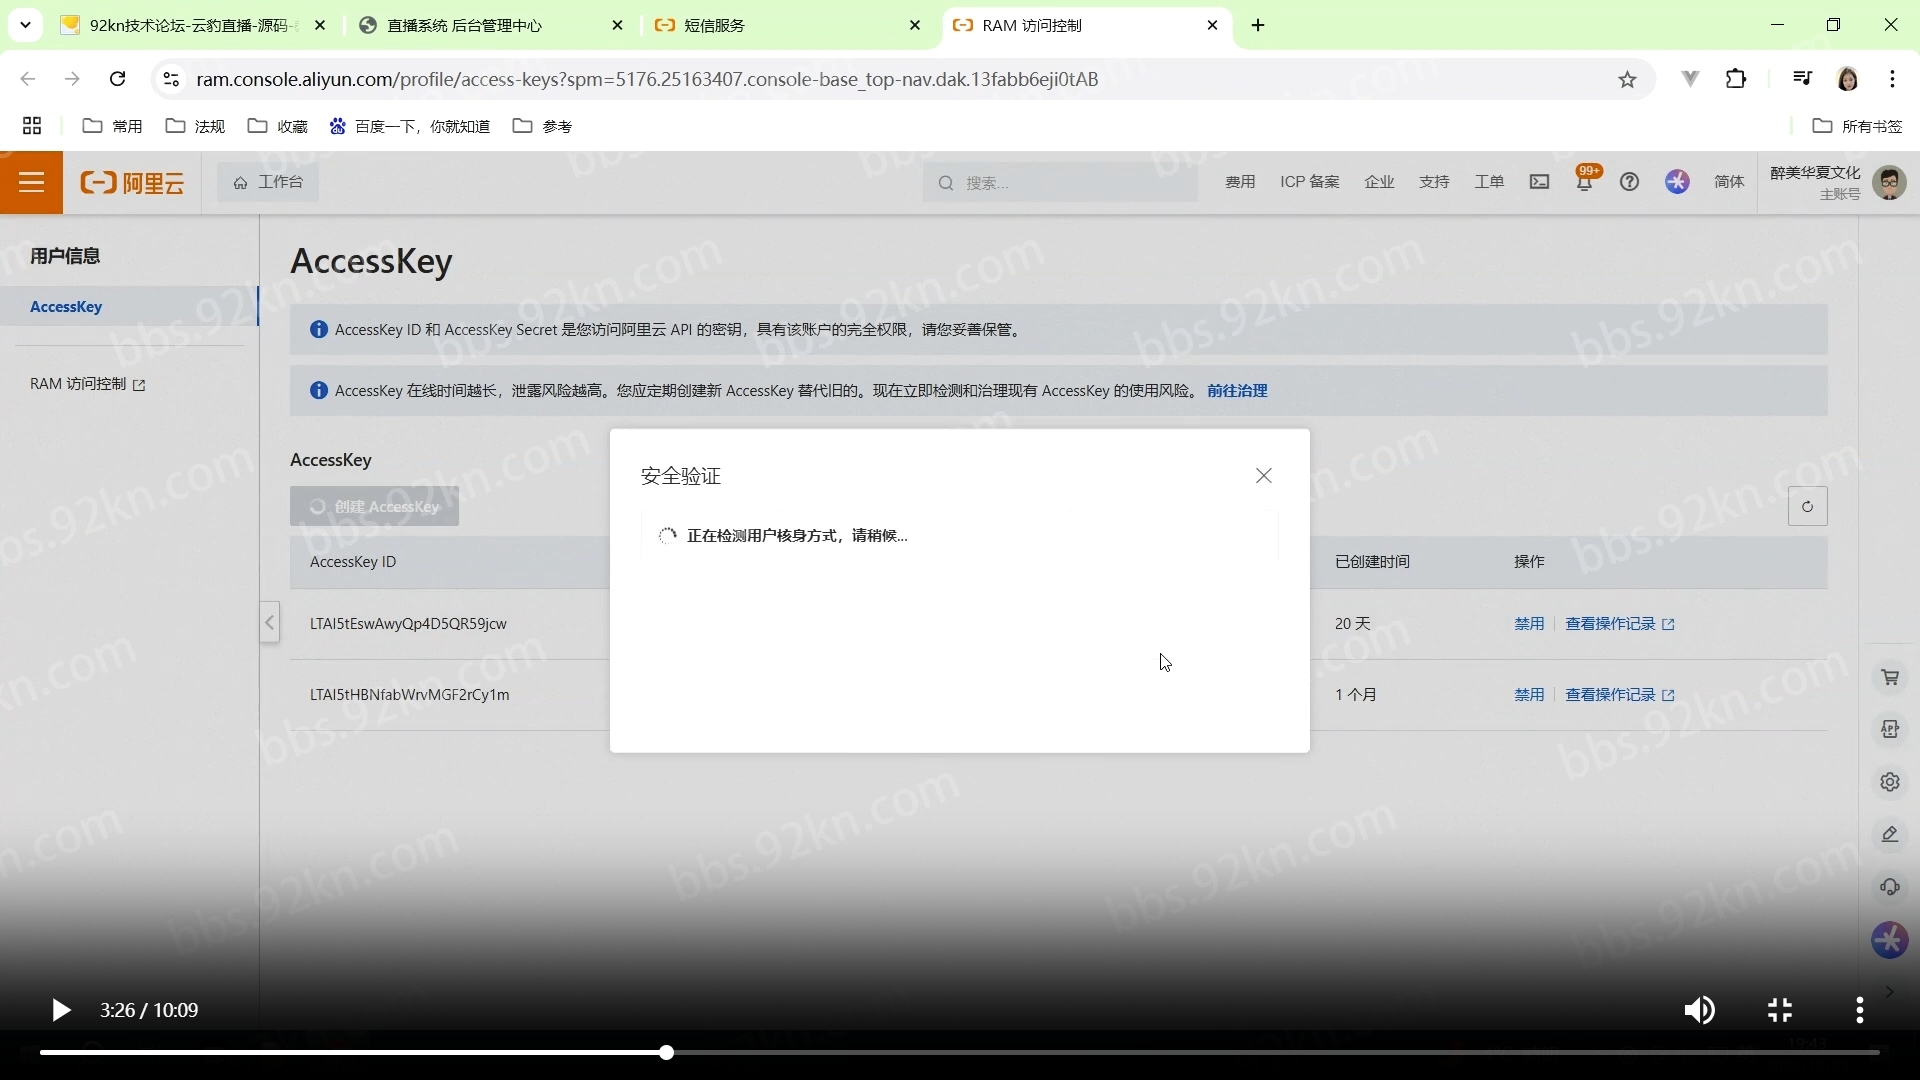Open the help question-mark icon
This screenshot has width=1920, height=1080.
[x=1630, y=182]
